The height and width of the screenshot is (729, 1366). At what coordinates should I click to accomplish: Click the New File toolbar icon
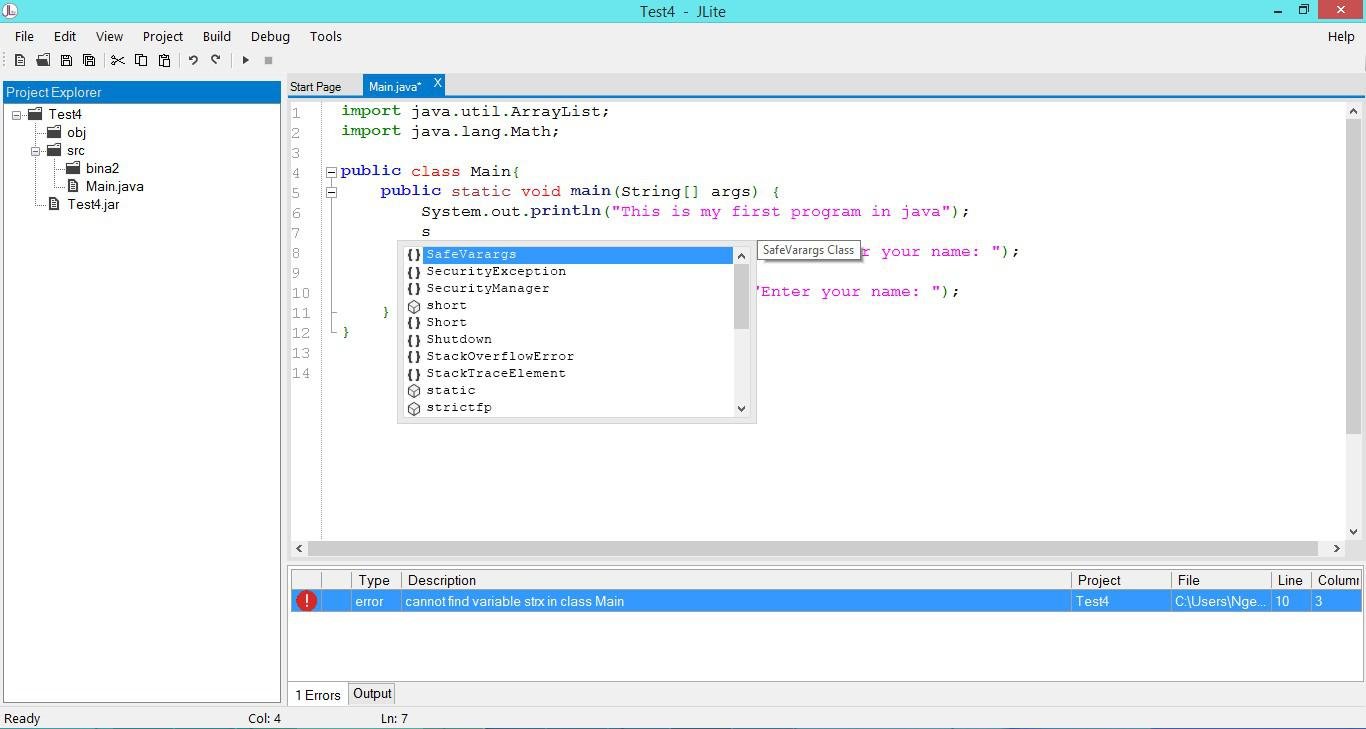20,61
